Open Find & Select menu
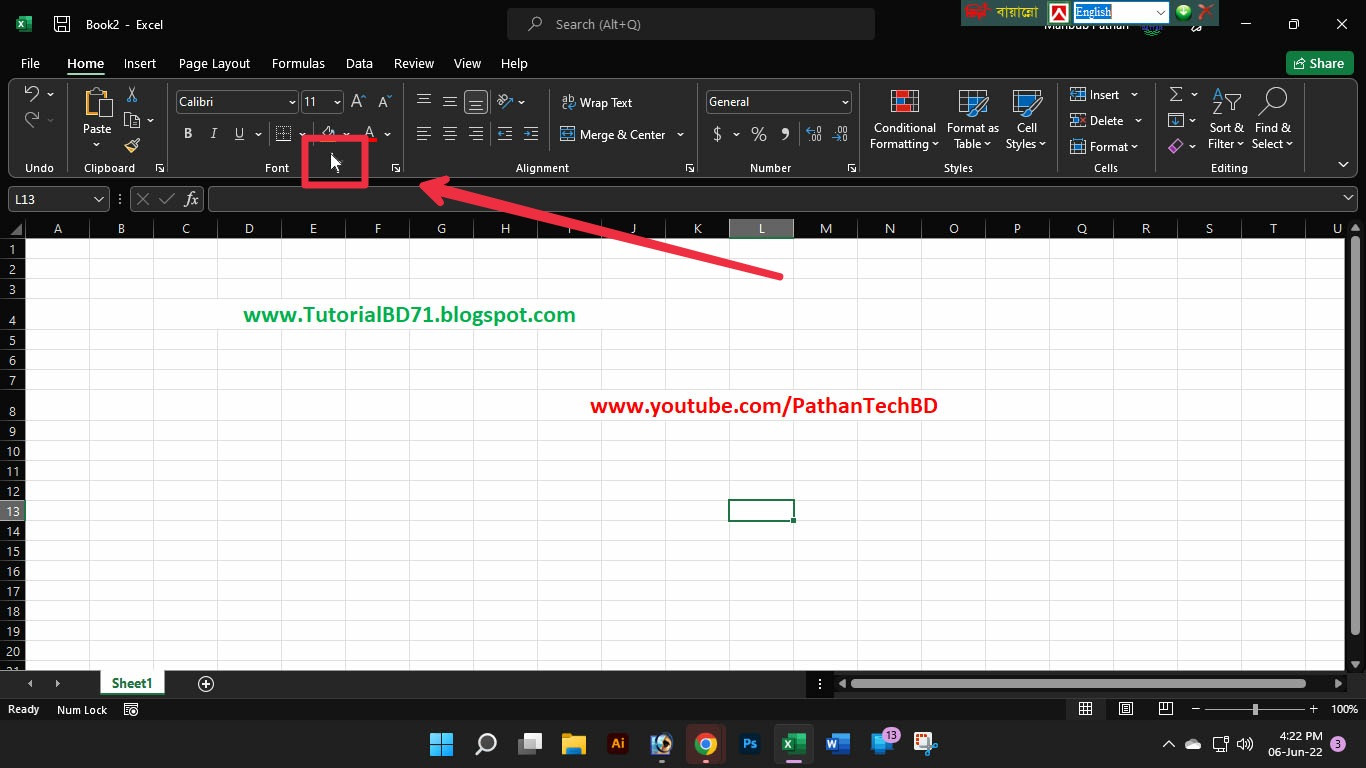This screenshot has width=1366, height=768. pyautogui.click(x=1273, y=120)
